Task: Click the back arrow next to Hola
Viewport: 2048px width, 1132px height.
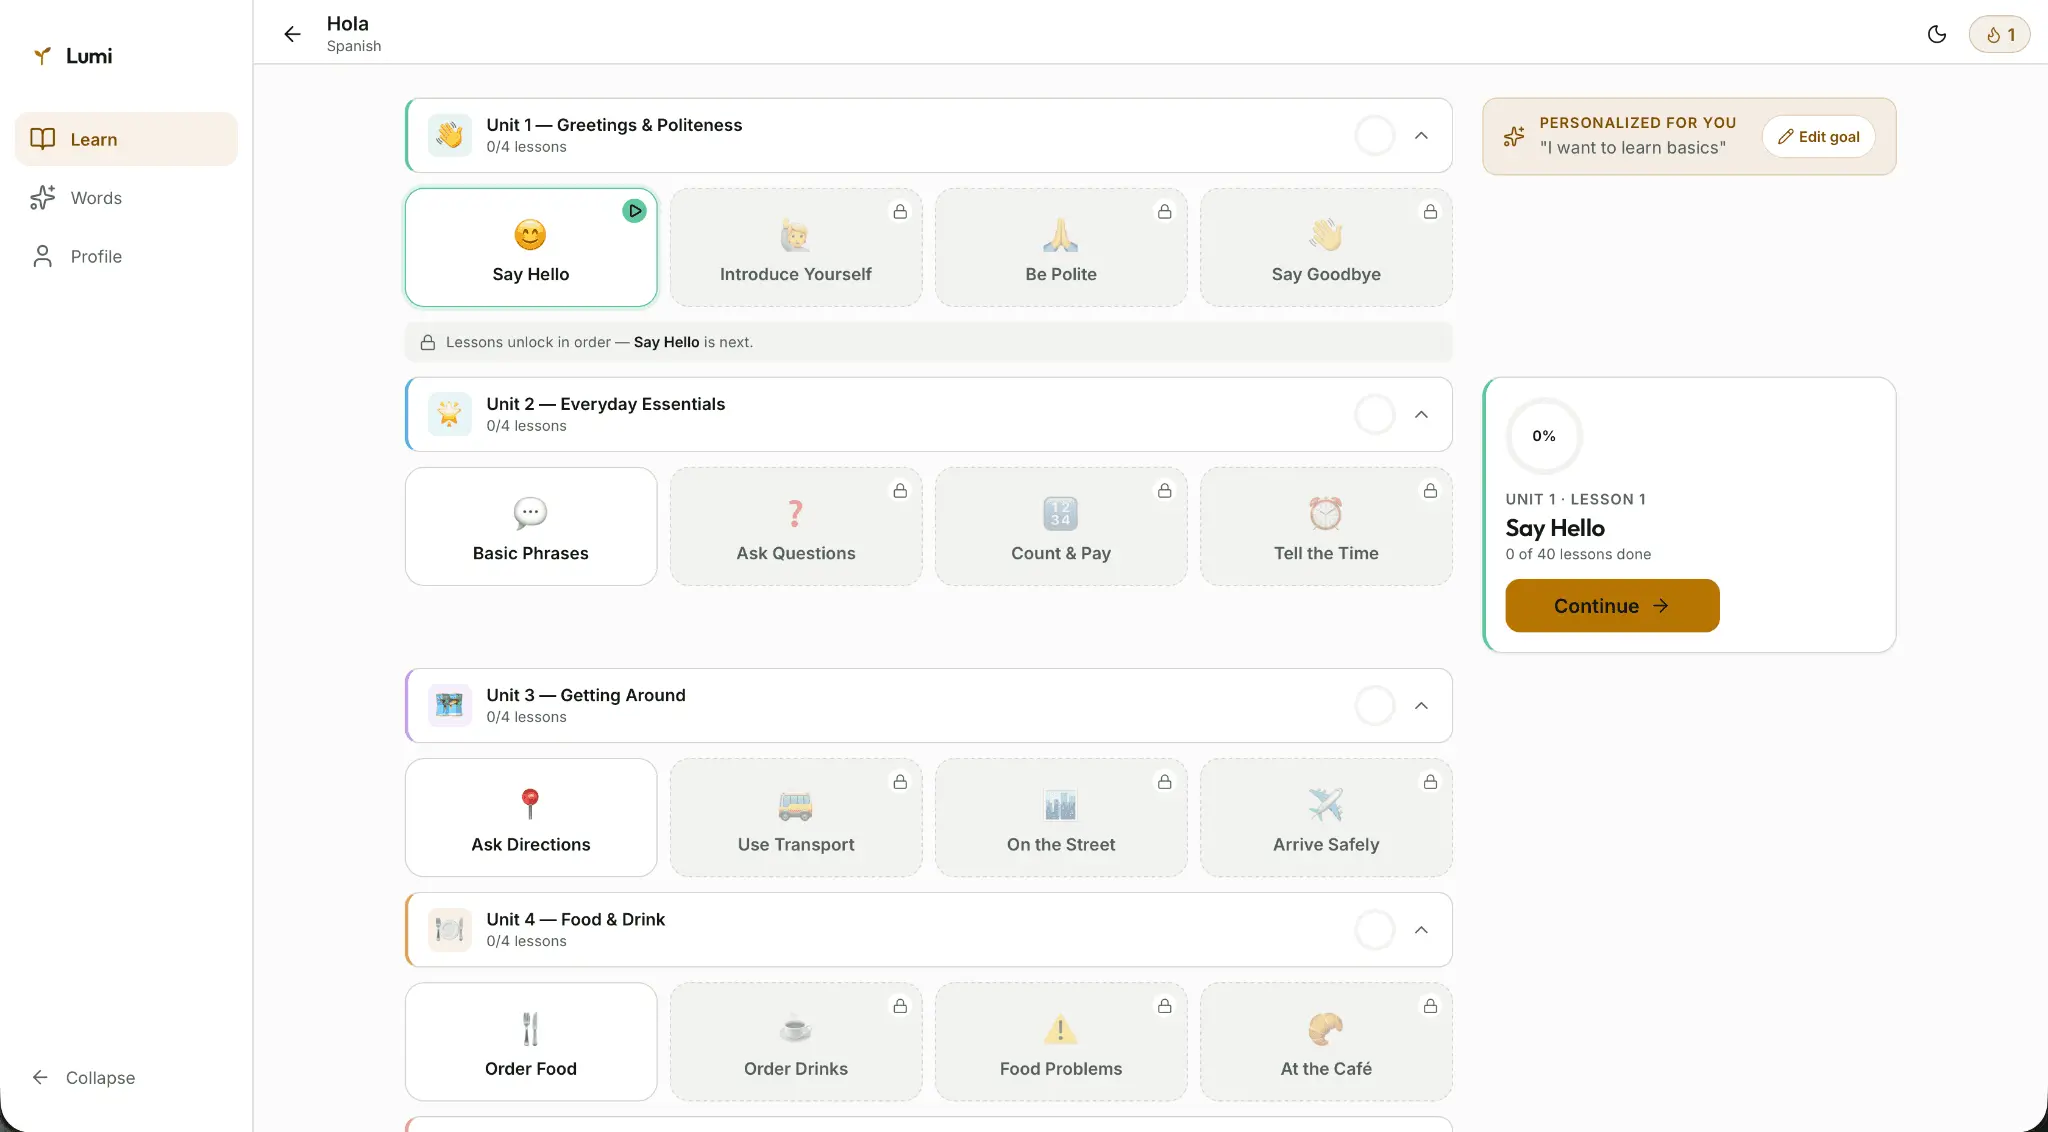Action: coord(292,34)
